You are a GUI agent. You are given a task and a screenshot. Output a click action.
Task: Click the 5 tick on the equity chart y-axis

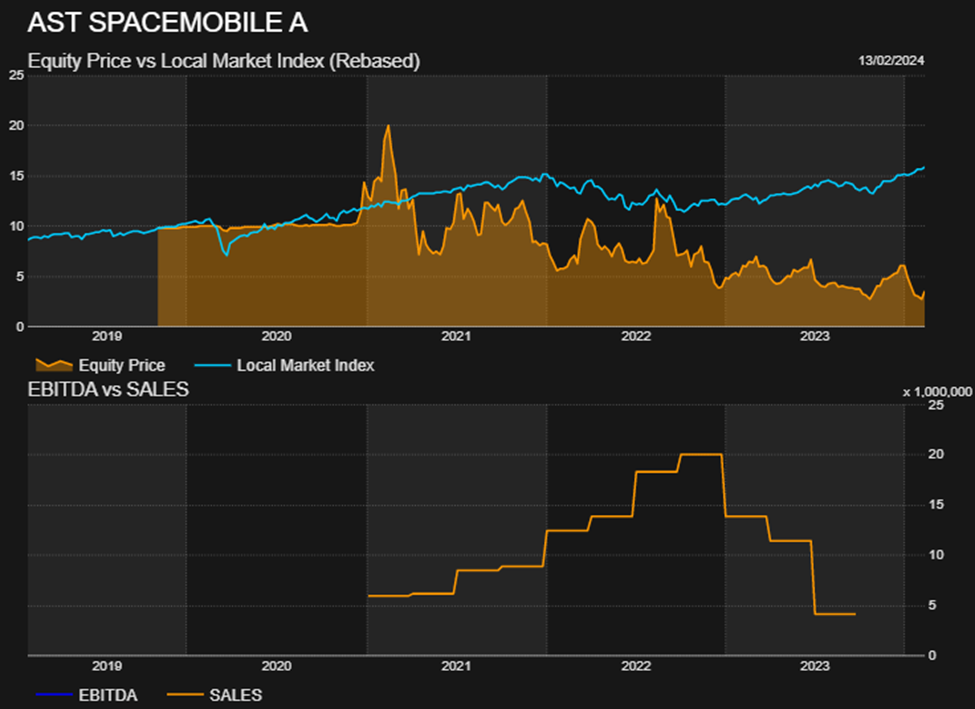click(x=21, y=277)
